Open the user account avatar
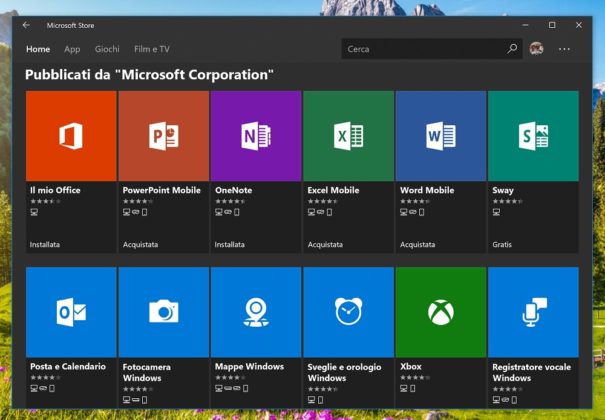 536,49
